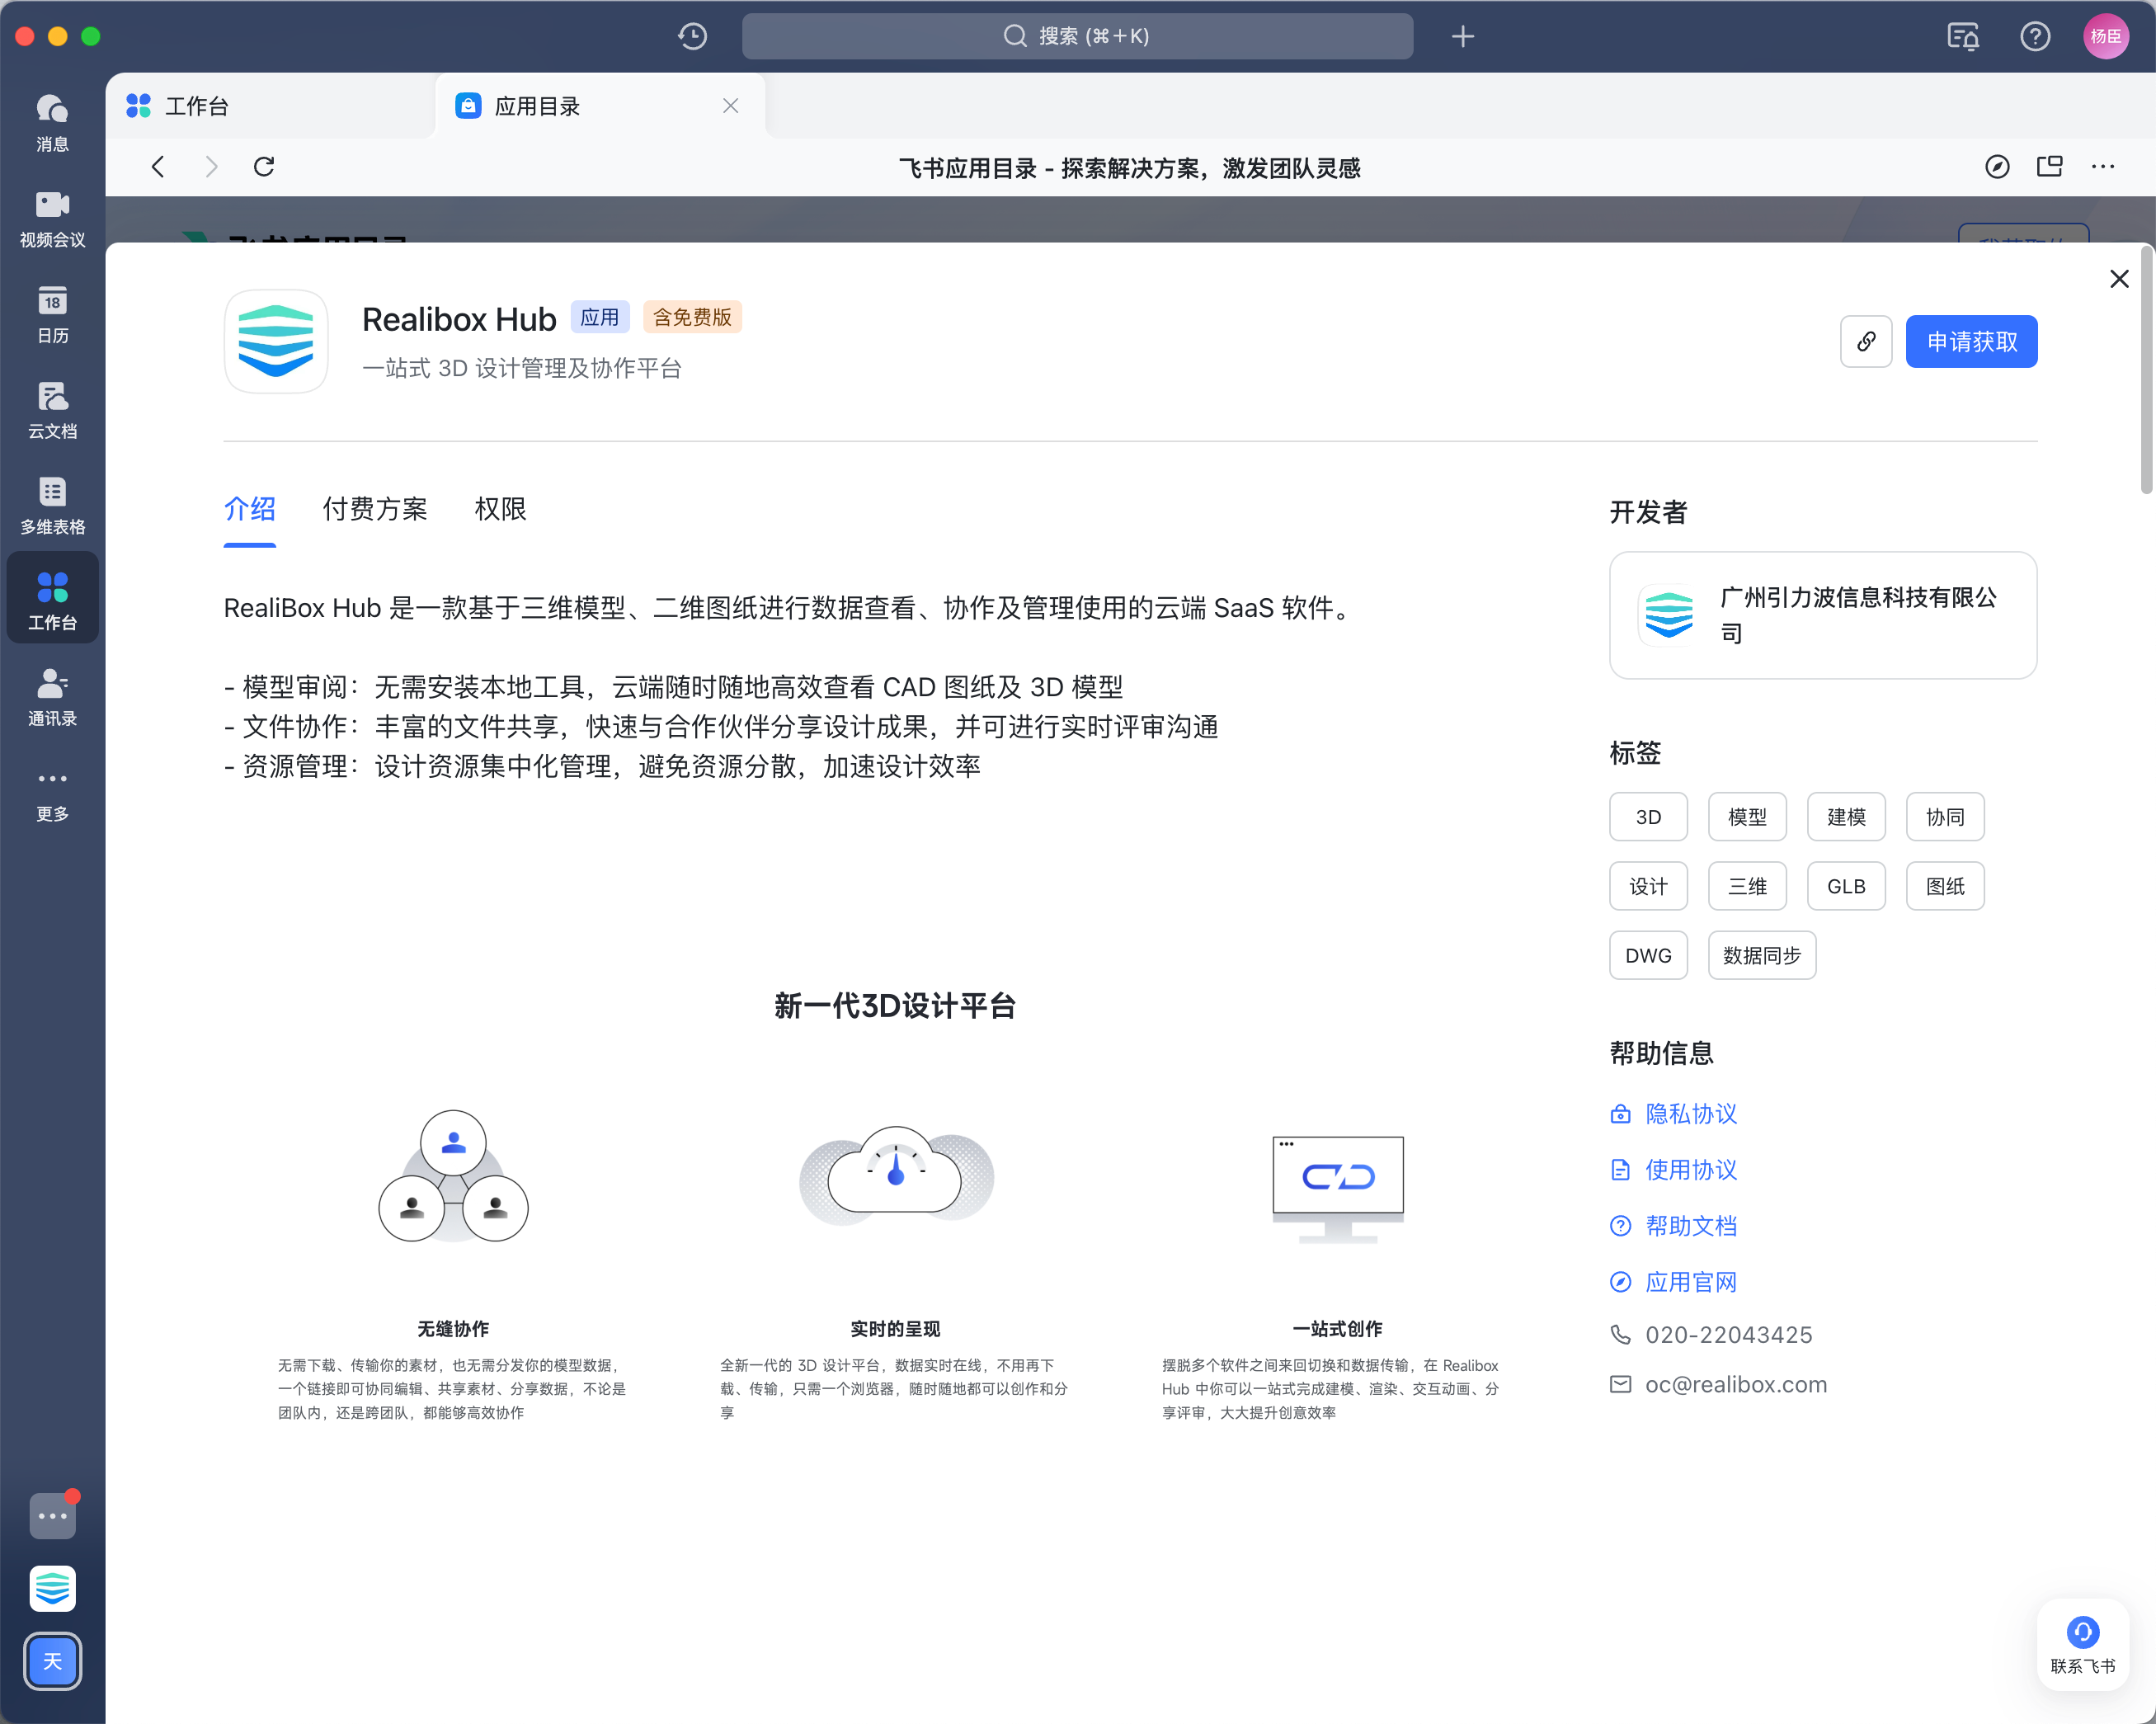Open the 使用协议 link

[1691, 1170]
